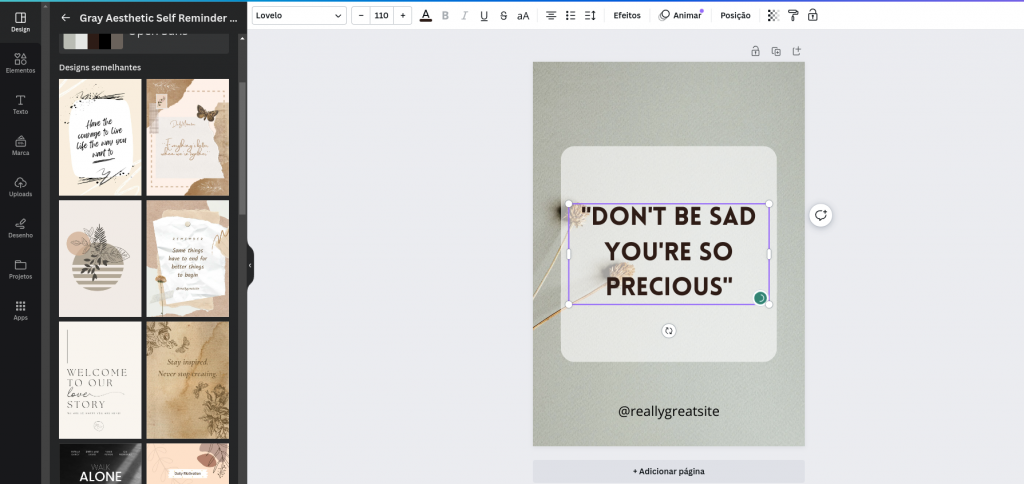Open the Apps panel
This screenshot has height=484, width=1024.
pos(20,309)
